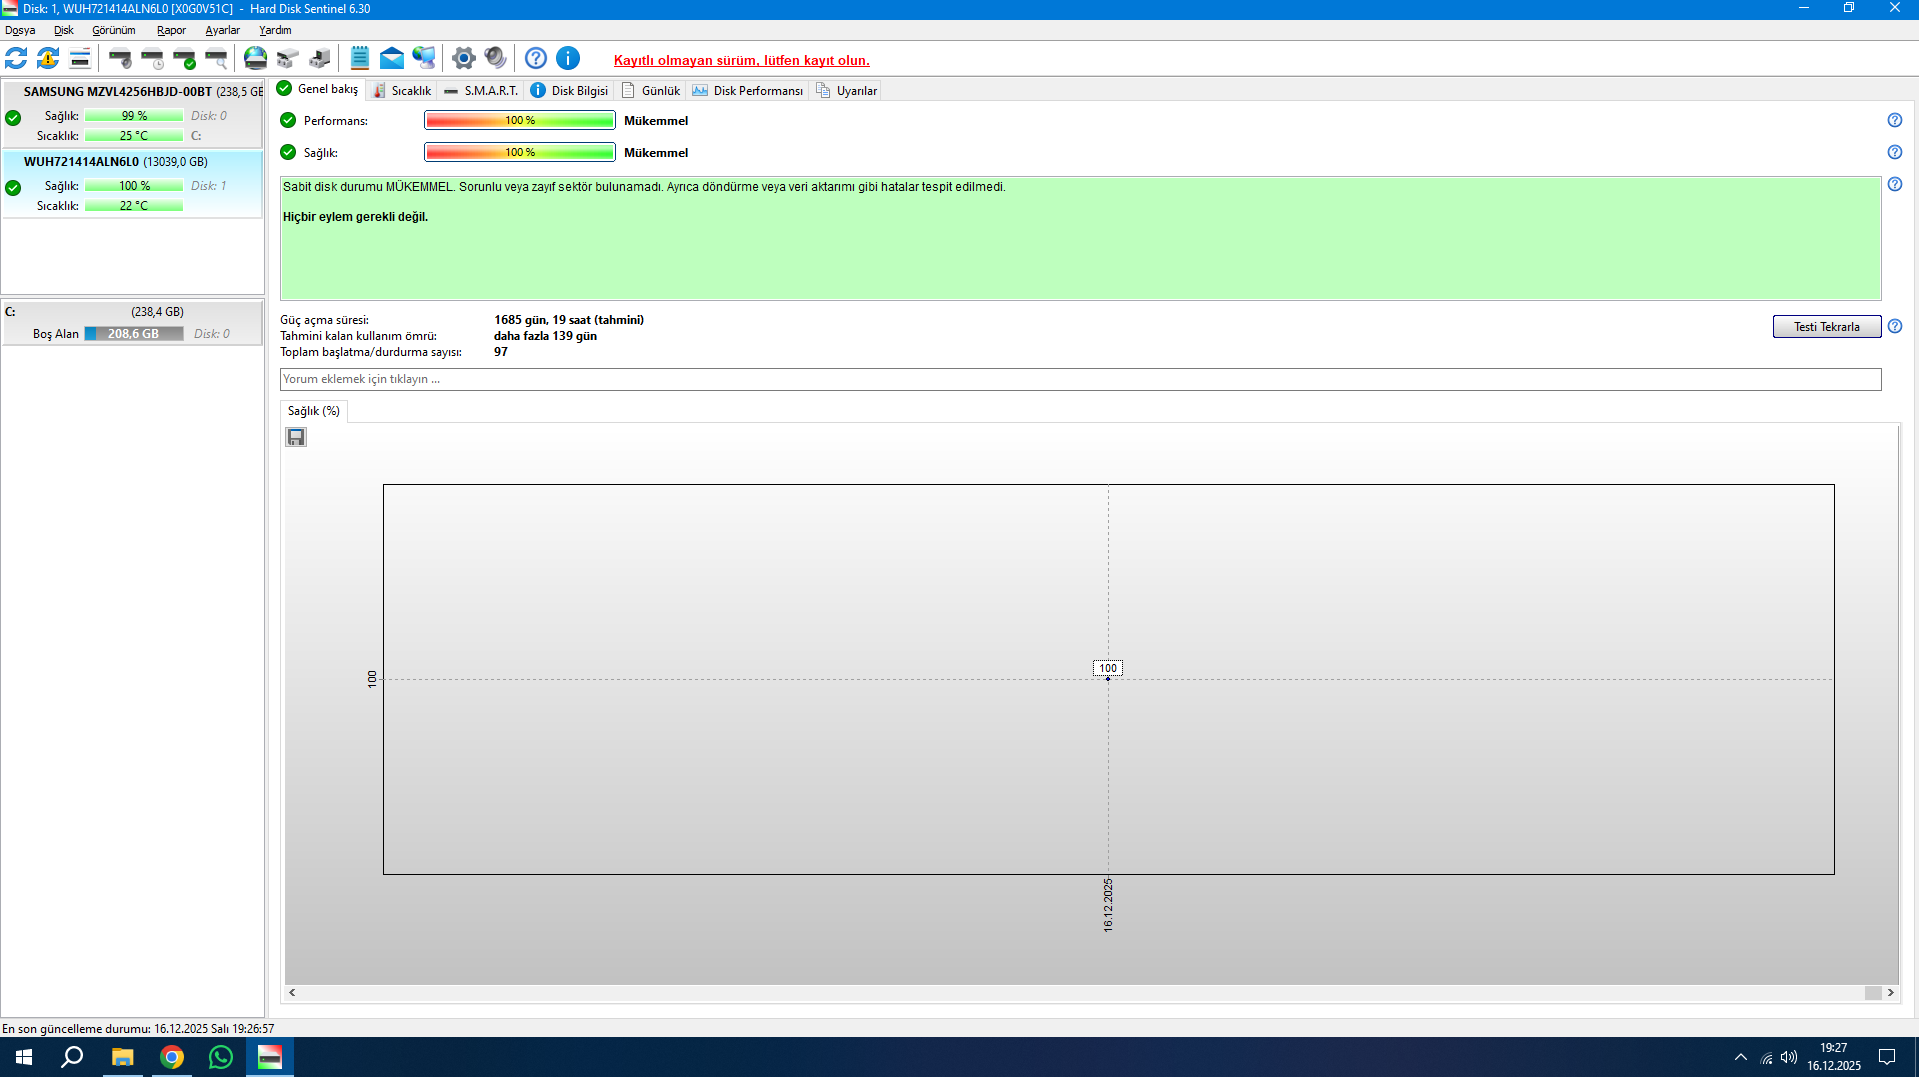Click the Performans 100 % progress bar

(x=520, y=120)
